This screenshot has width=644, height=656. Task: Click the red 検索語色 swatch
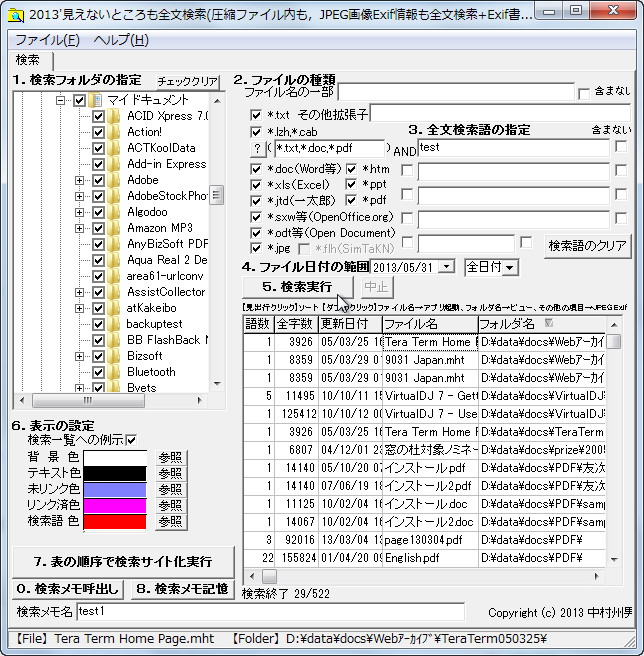tap(115, 522)
